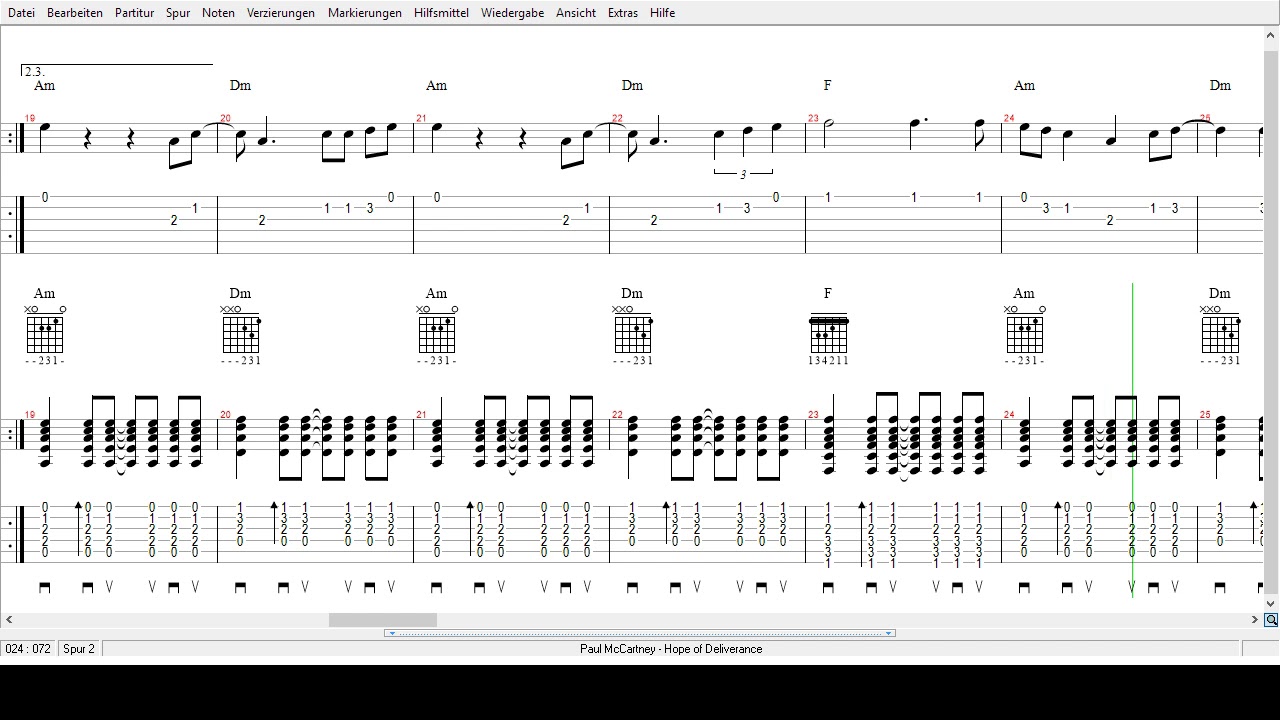Click the upstroke arrow in measure 19 tab
Screen dimensions: 1280x720
[78, 528]
